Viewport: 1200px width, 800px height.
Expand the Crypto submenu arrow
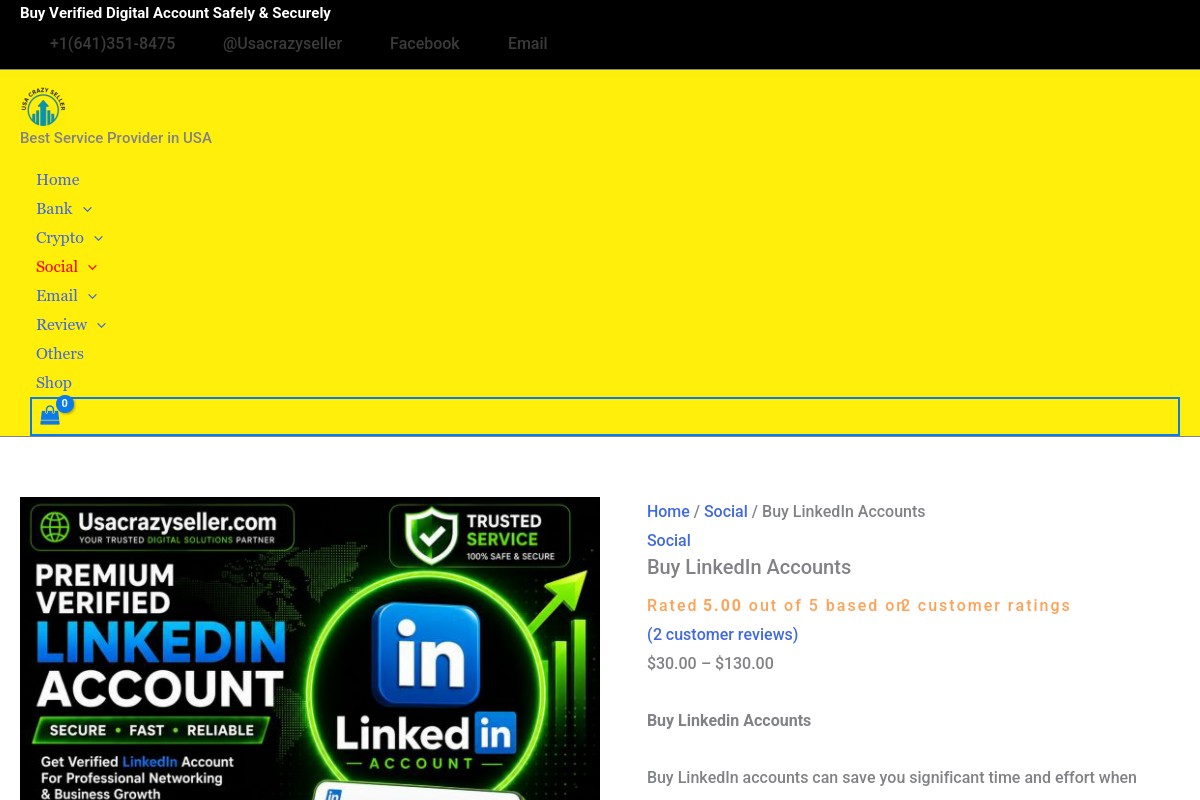(x=98, y=238)
